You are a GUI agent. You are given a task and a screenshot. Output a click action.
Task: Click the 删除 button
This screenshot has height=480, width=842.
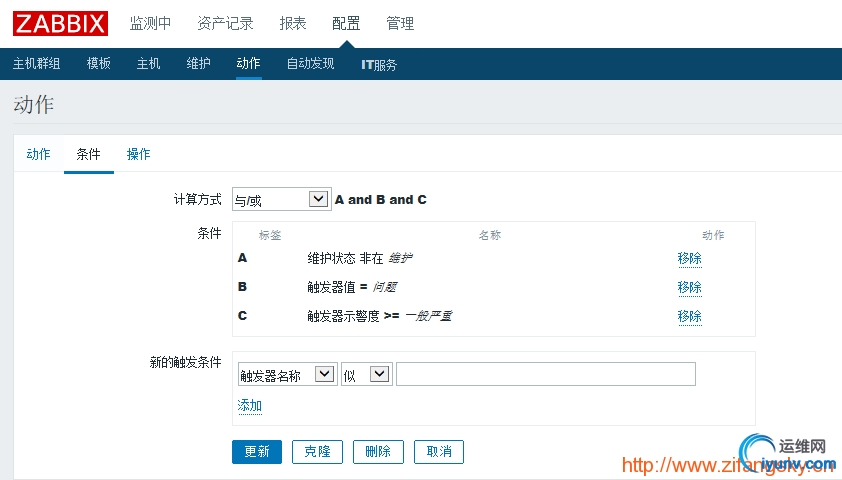[378, 452]
